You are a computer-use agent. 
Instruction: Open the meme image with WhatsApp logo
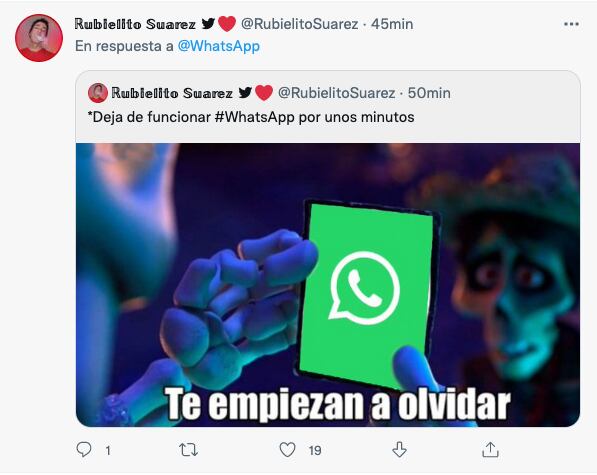click(x=328, y=285)
